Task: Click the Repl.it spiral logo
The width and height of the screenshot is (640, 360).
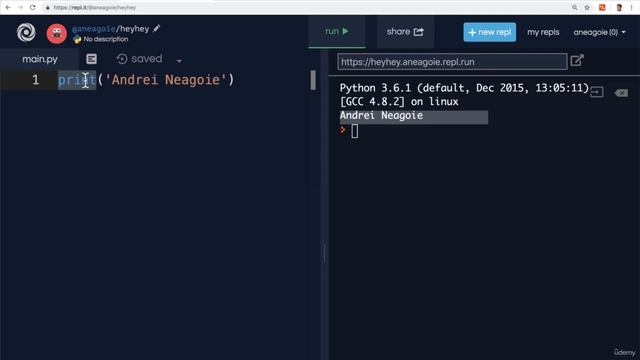Action: [x=26, y=32]
